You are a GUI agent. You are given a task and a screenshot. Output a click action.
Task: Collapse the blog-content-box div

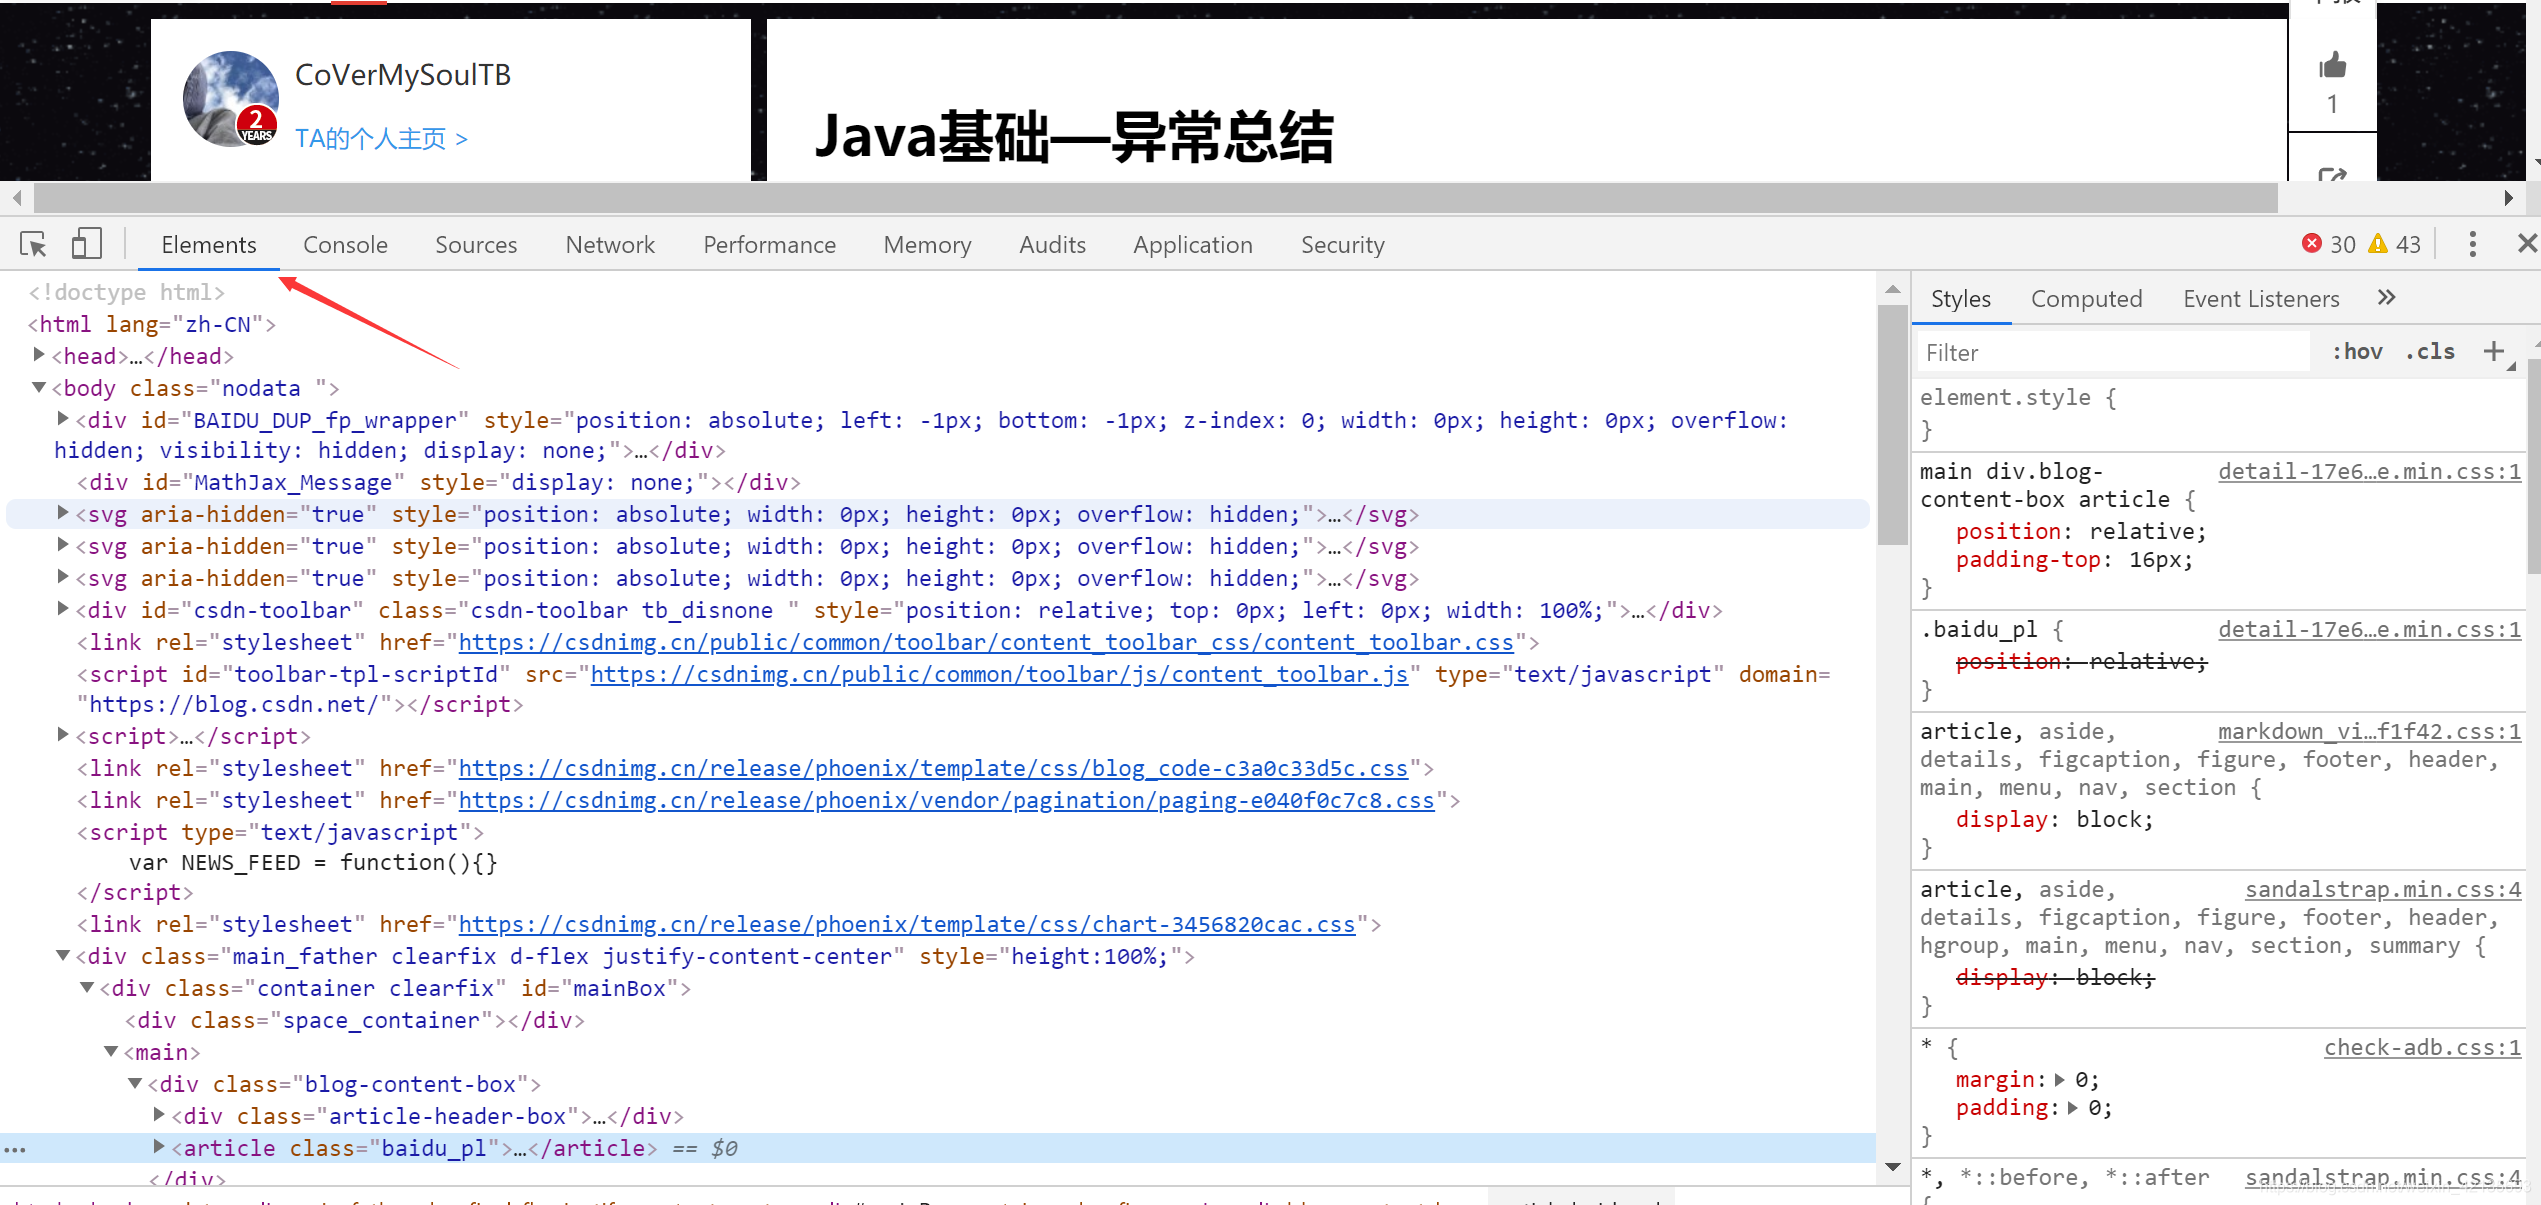tap(135, 1083)
